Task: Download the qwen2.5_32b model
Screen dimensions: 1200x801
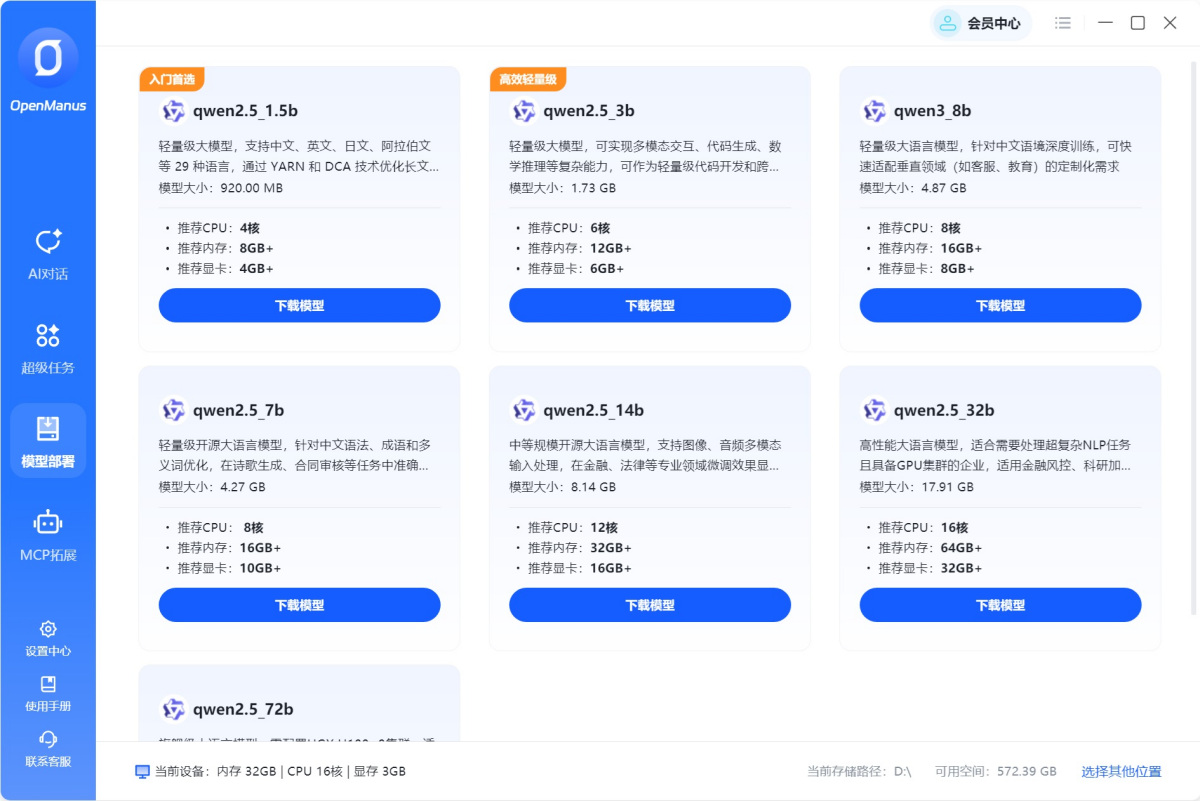Action: pyautogui.click(x=1000, y=605)
